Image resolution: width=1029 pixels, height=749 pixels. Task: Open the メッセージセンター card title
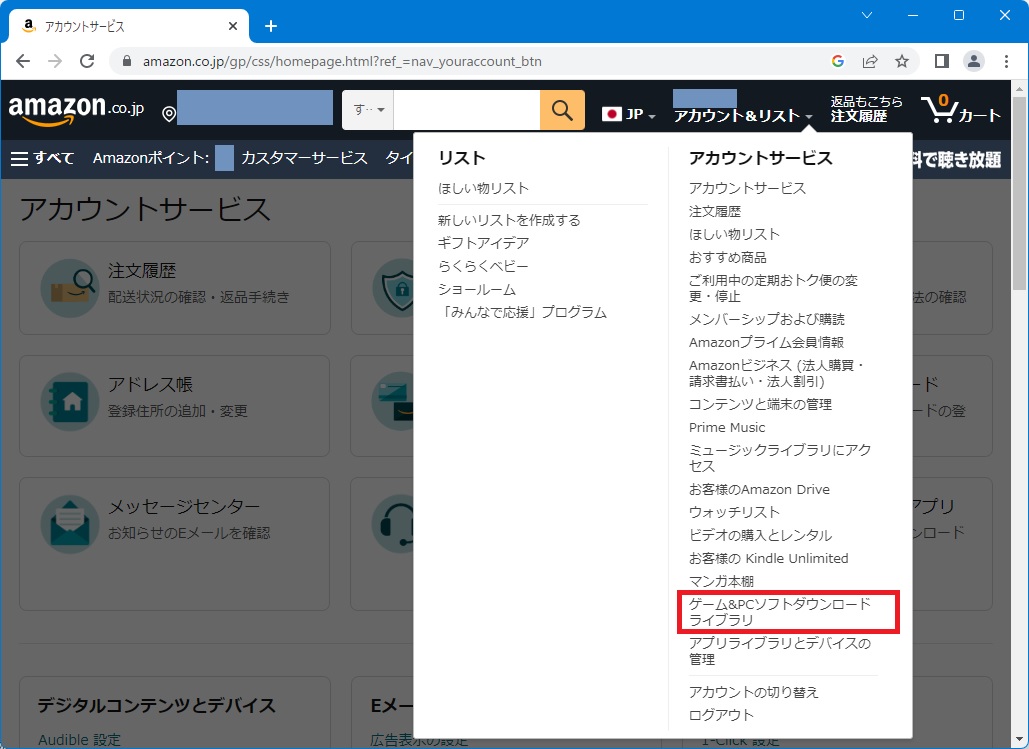click(184, 506)
